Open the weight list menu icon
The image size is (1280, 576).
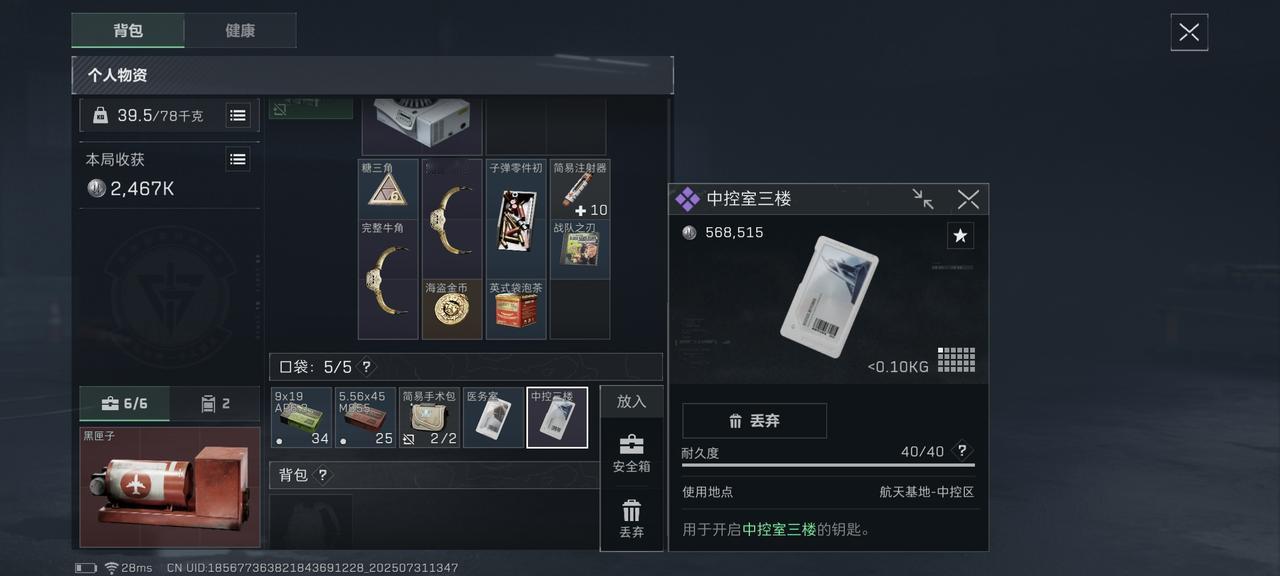238,115
